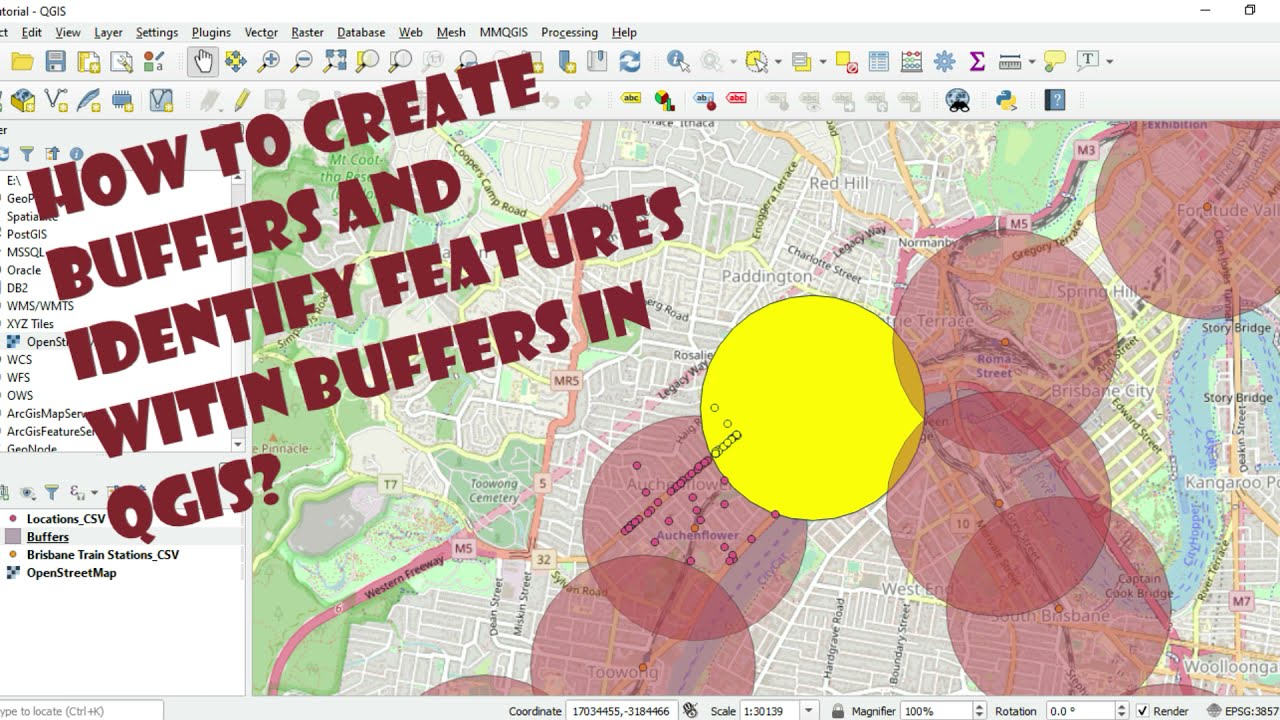The width and height of the screenshot is (1280, 720).
Task: Toggle the scale lock padlock icon
Action: 838,711
